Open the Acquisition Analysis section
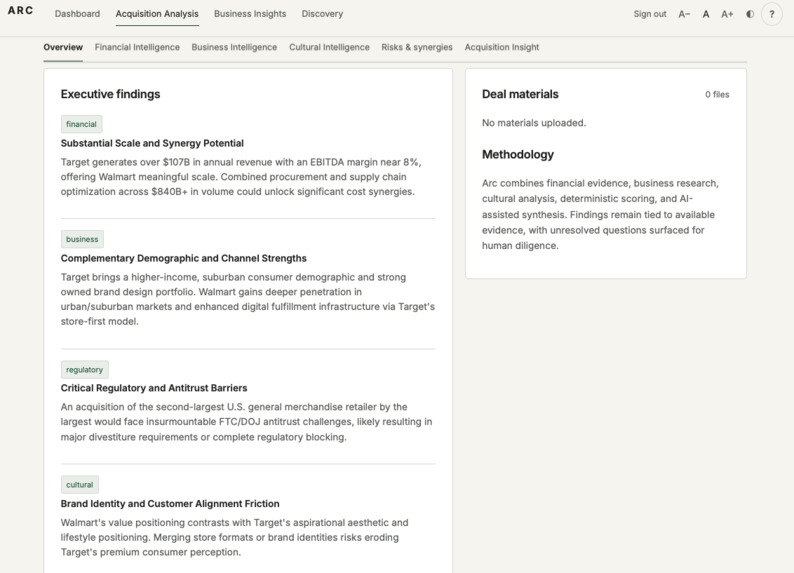The image size is (794, 573). click(x=157, y=14)
